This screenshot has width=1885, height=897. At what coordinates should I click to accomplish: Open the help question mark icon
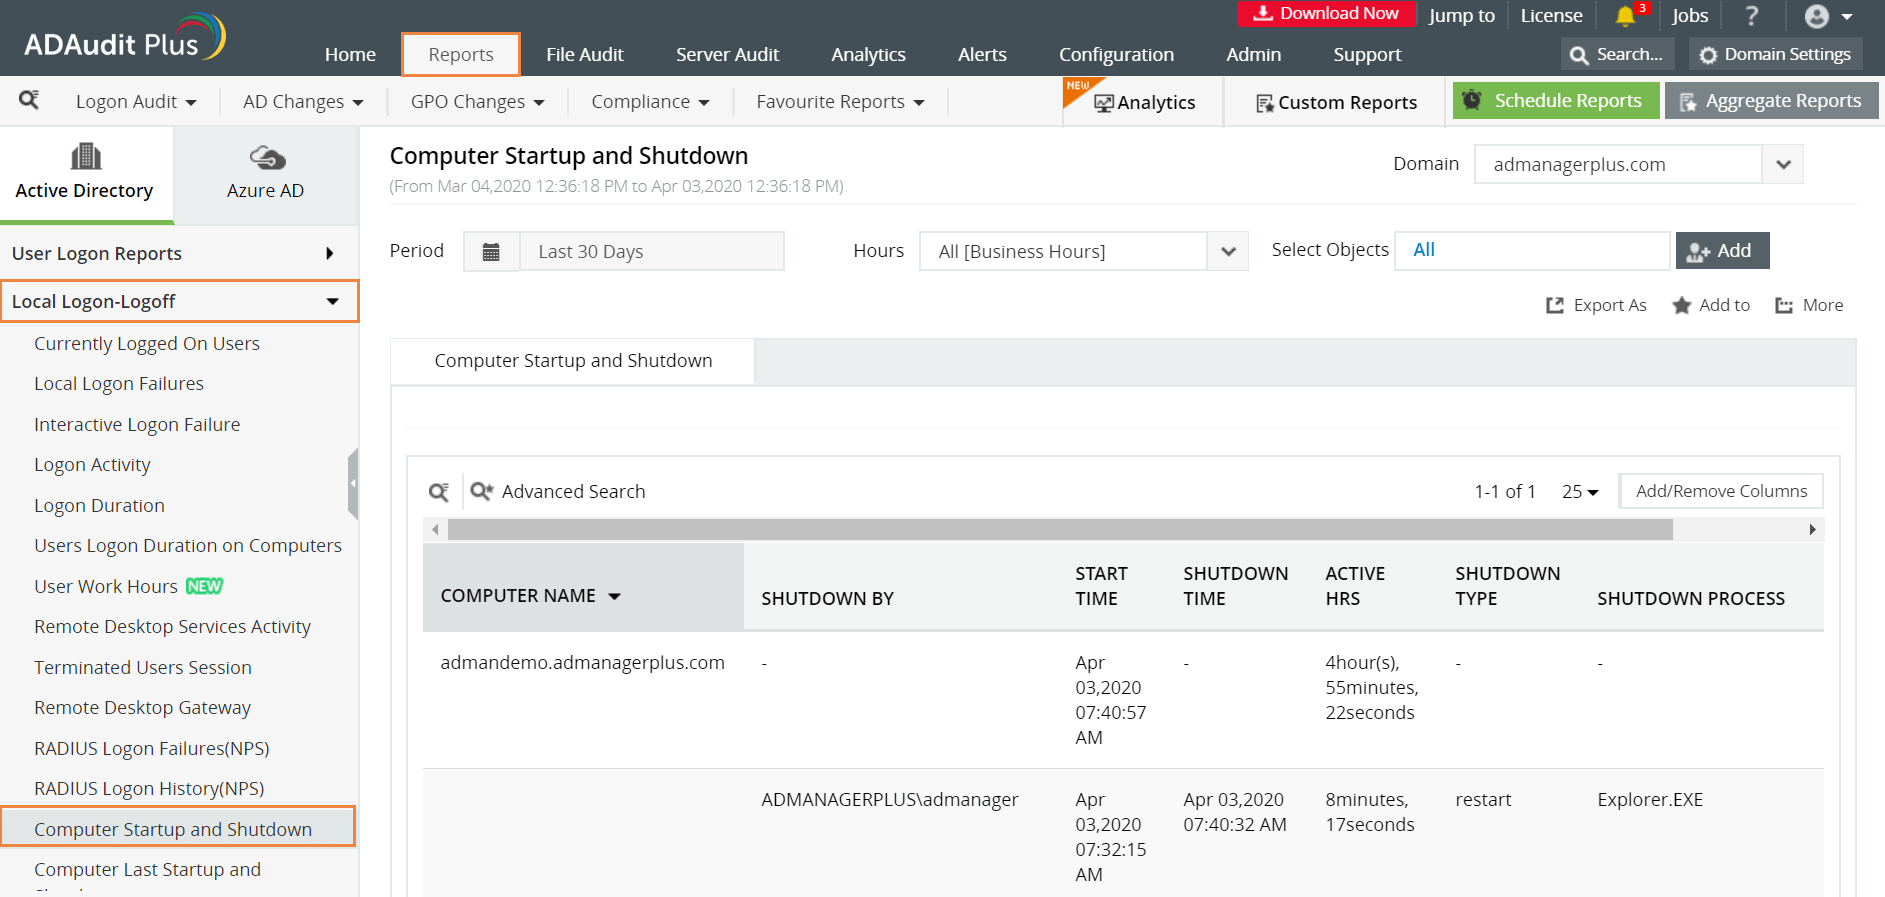pos(1751,16)
